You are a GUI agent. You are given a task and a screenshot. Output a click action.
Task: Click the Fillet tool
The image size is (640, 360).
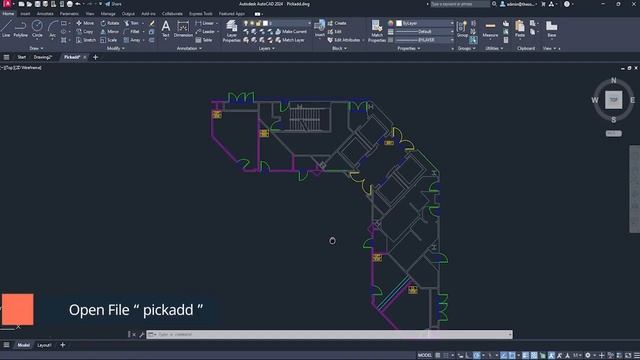click(131, 31)
